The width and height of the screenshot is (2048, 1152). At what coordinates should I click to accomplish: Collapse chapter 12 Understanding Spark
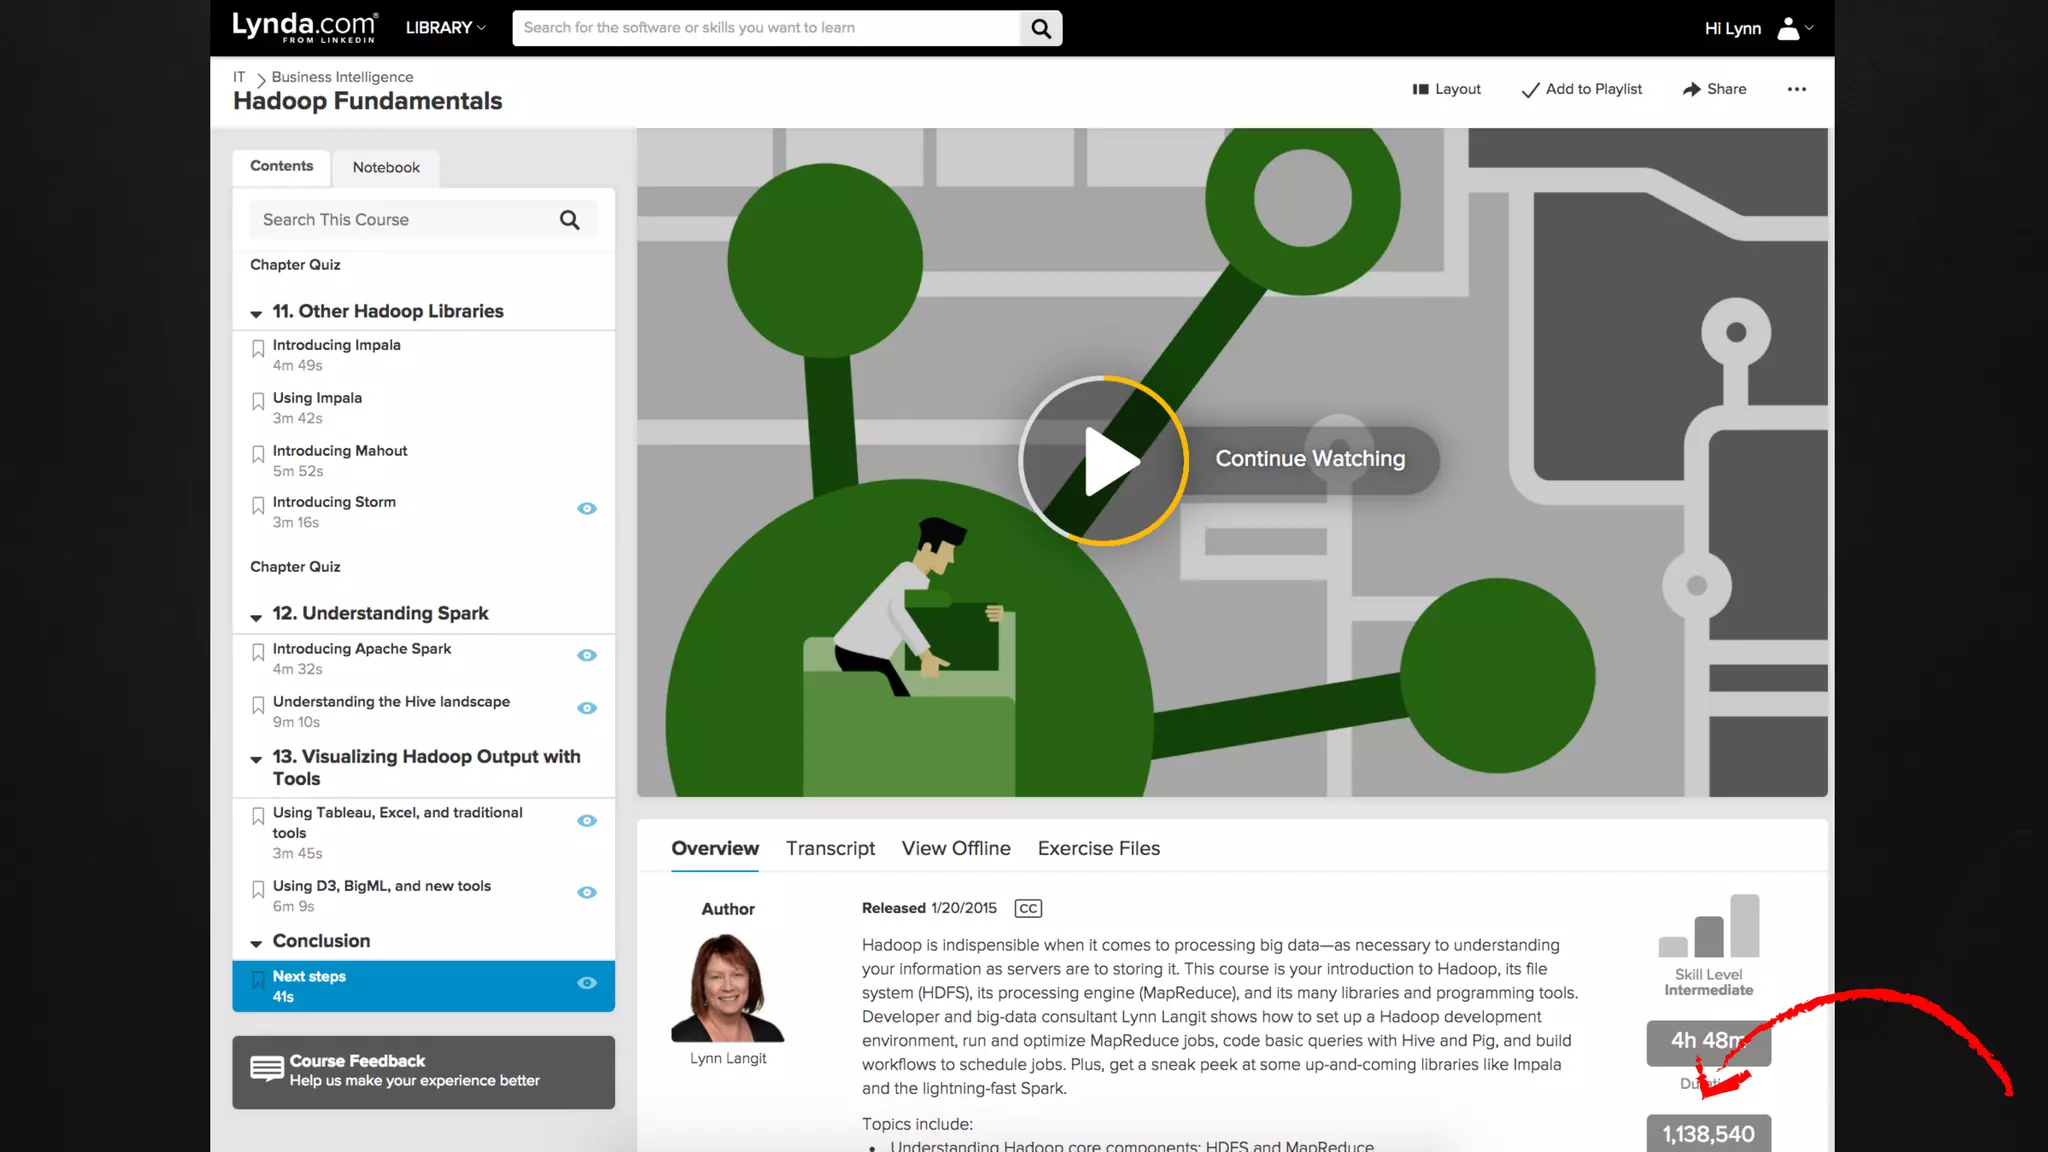[256, 616]
